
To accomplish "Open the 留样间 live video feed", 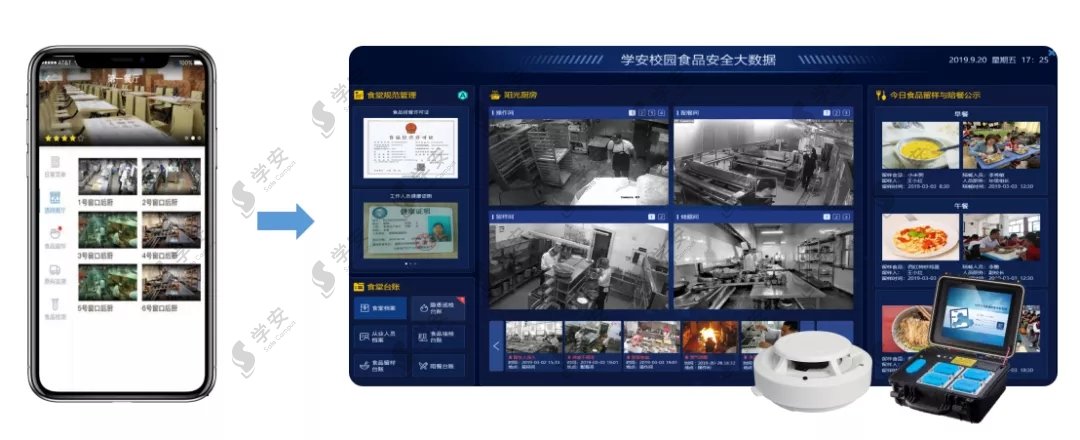I will pyautogui.click(x=579, y=266).
